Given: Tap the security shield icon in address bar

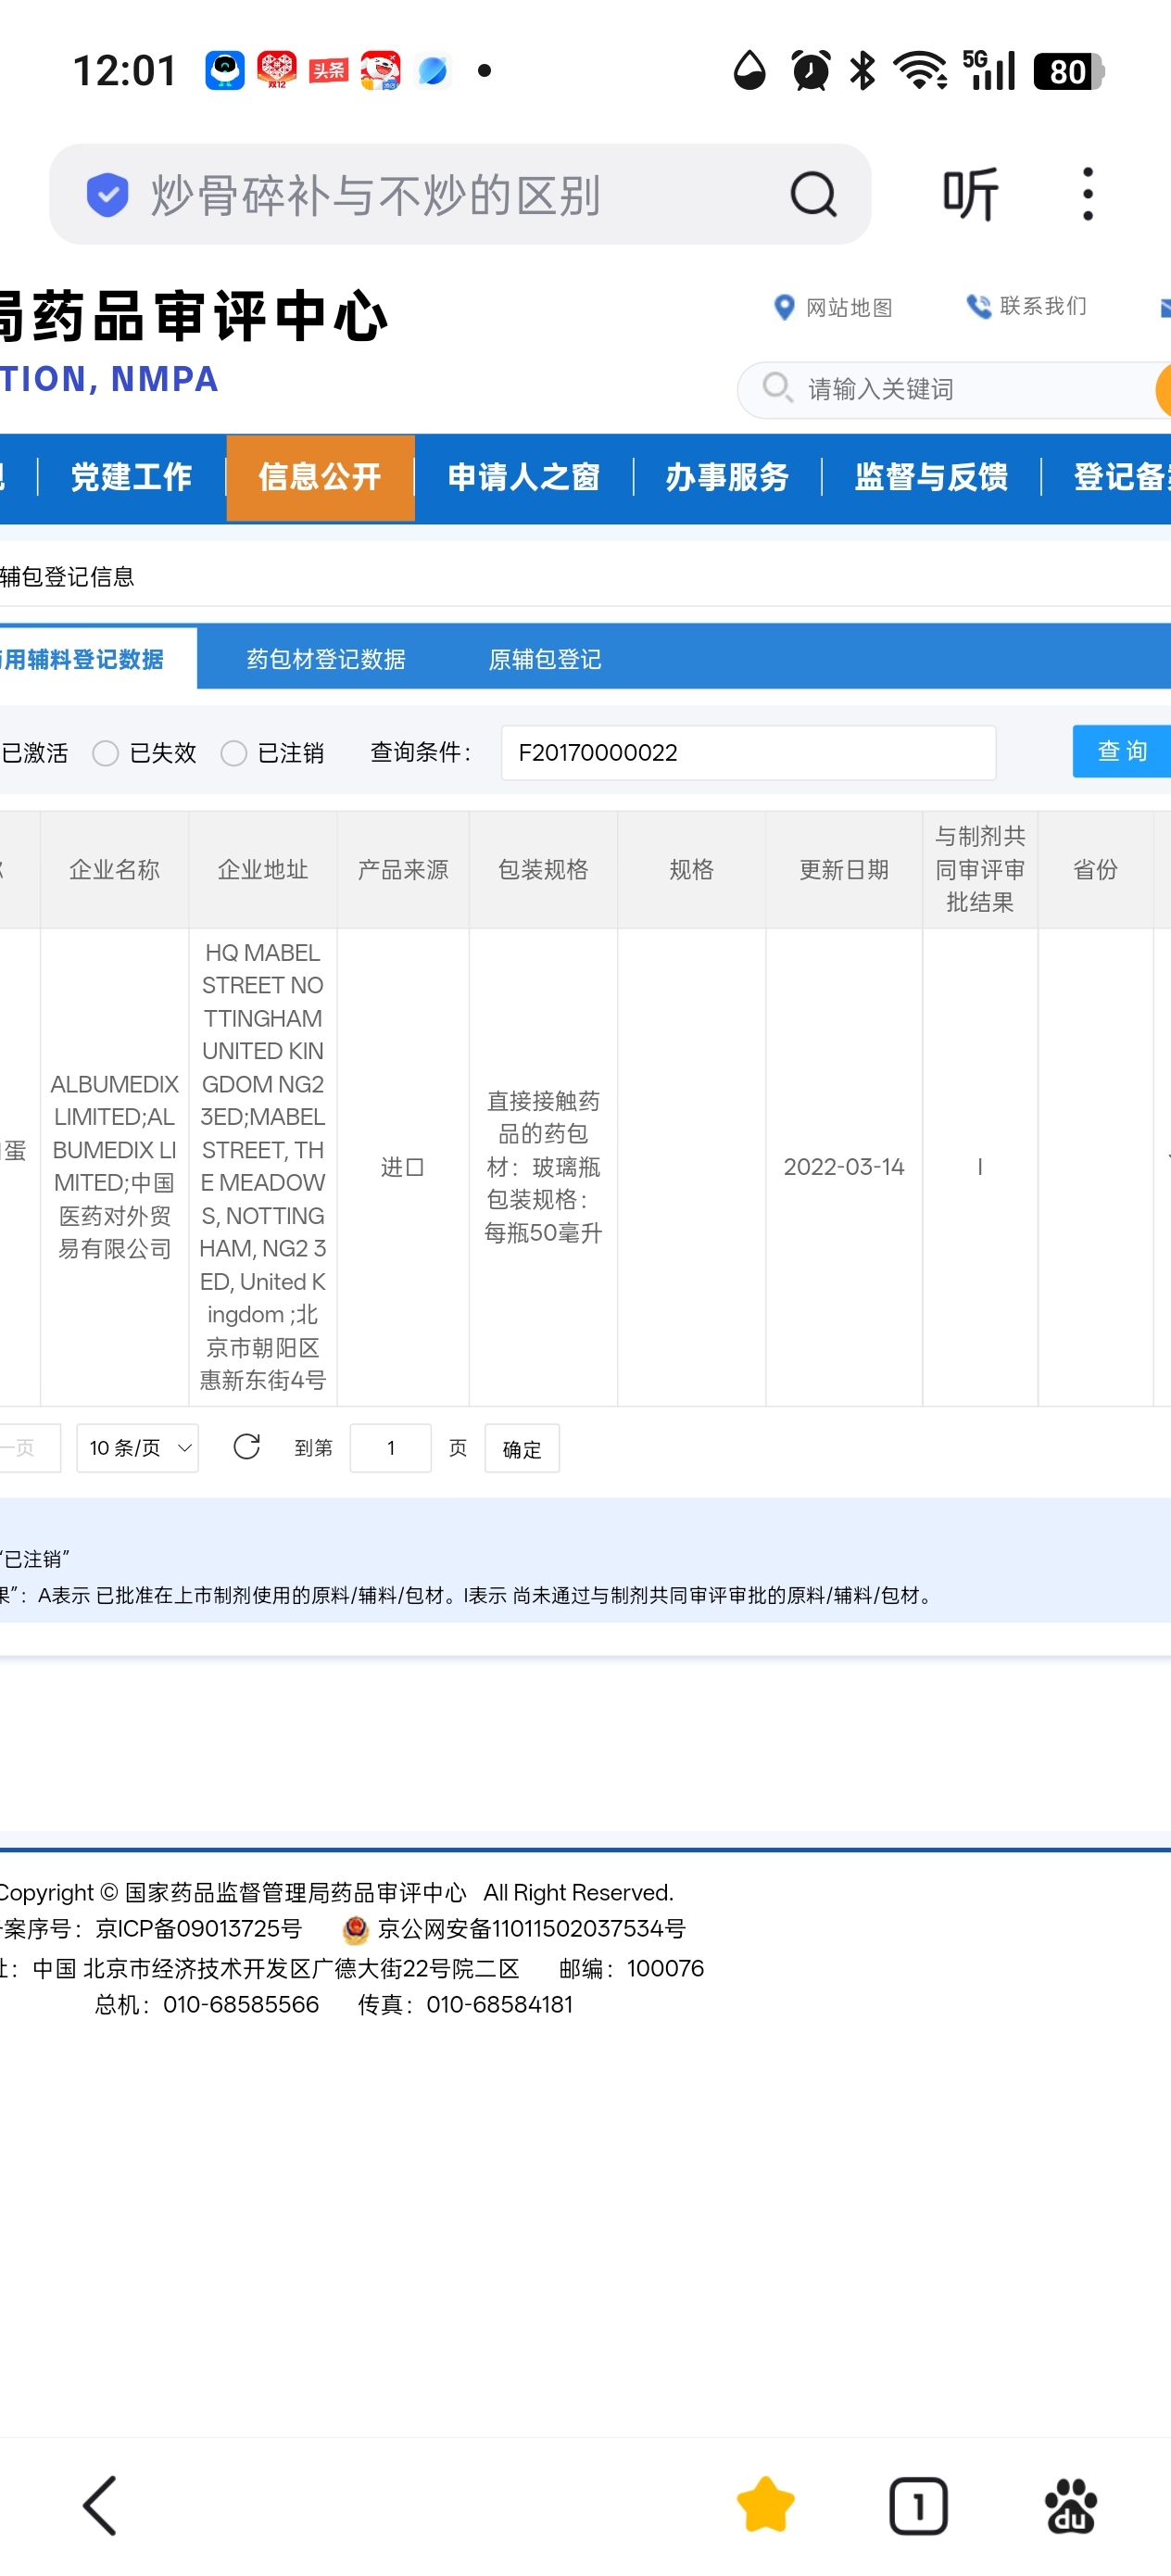Looking at the screenshot, I should pyautogui.click(x=107, y=194).
